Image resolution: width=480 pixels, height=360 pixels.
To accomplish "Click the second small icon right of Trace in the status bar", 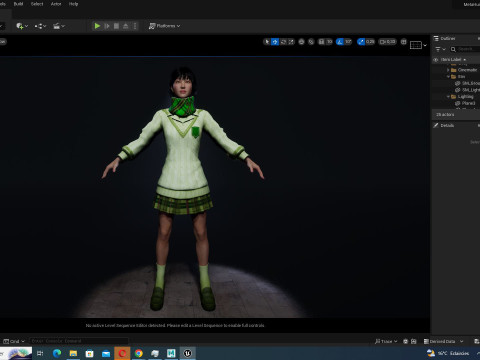I will [414, 341].
